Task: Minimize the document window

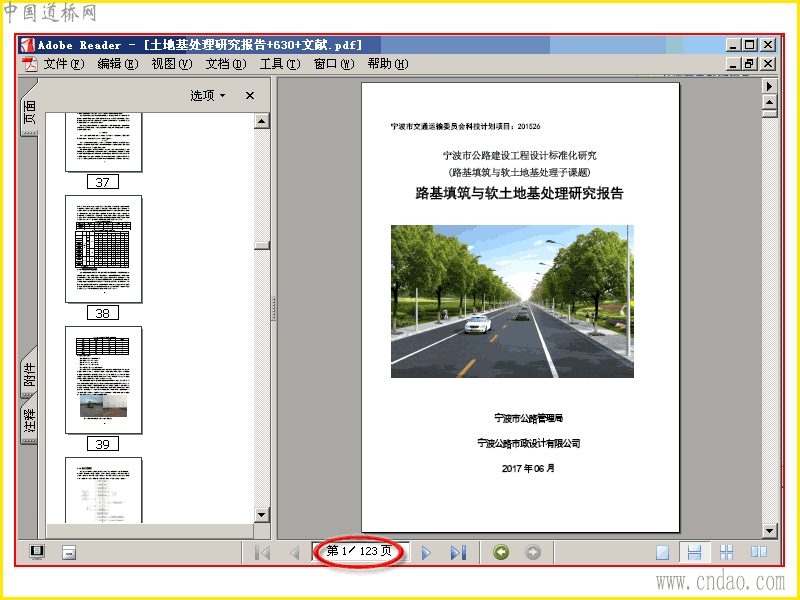Action: tap(733, 64)
